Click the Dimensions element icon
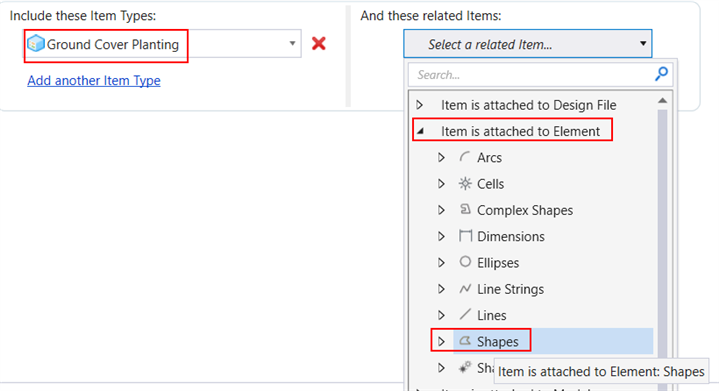 pyautogui.click(x=465, y=236)
